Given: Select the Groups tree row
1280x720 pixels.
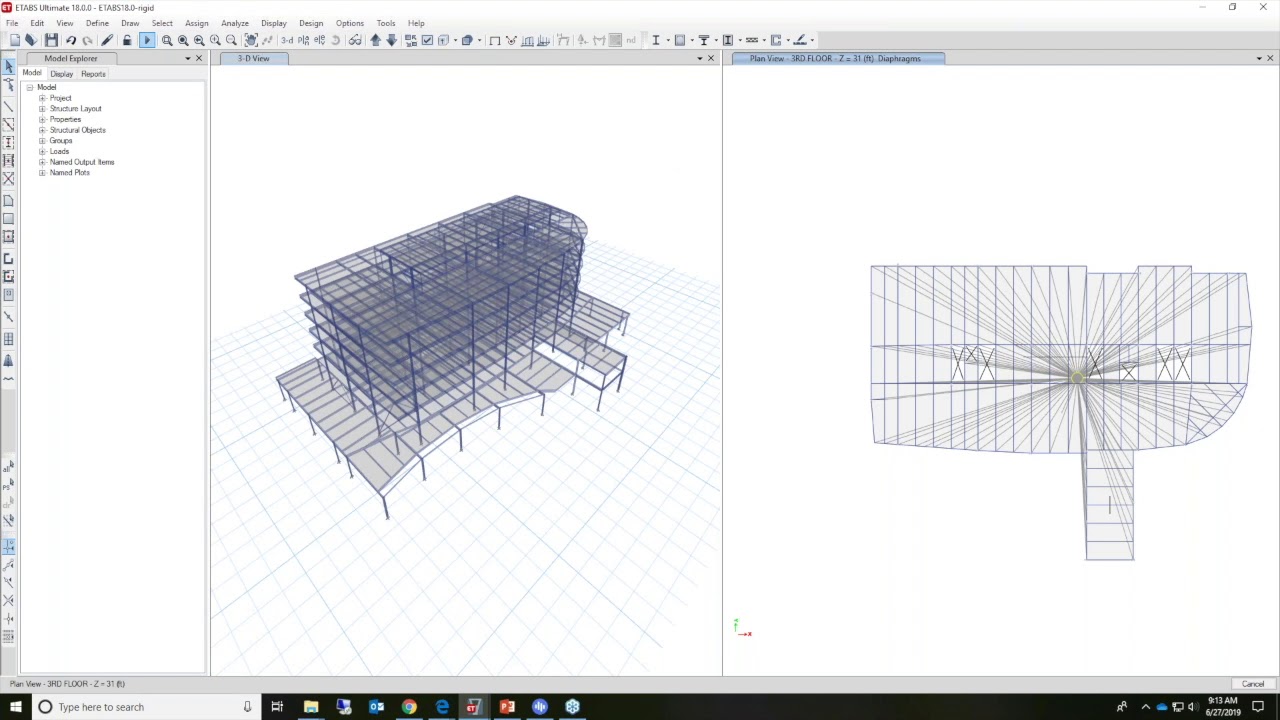Looking at the screenshot, I should point(61,141).
